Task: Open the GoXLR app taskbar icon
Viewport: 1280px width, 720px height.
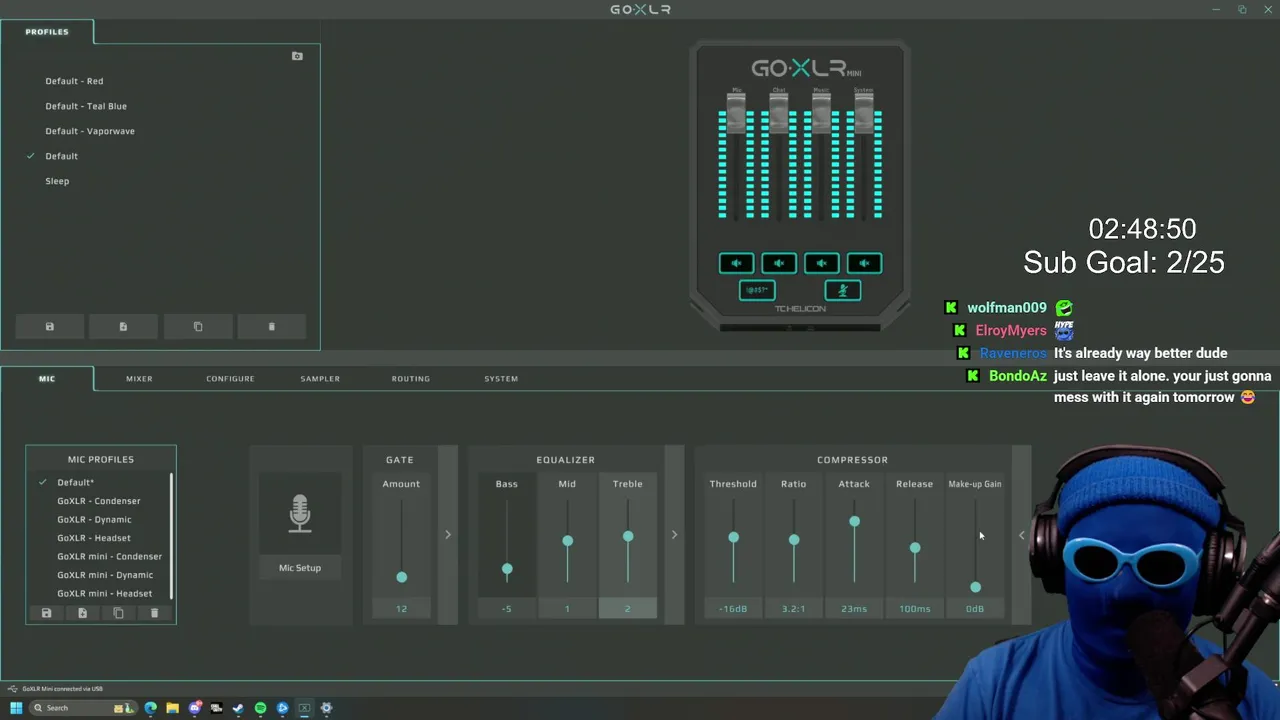Action: pos(304,708)
